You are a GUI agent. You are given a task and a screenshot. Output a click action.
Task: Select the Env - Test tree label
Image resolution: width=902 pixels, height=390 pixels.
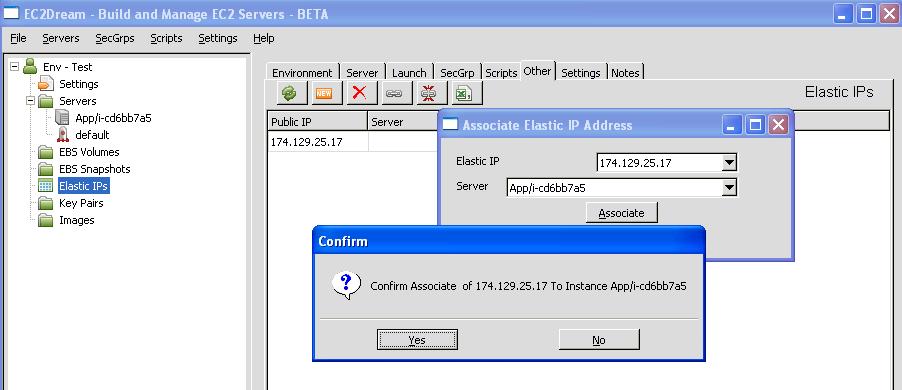67,67
